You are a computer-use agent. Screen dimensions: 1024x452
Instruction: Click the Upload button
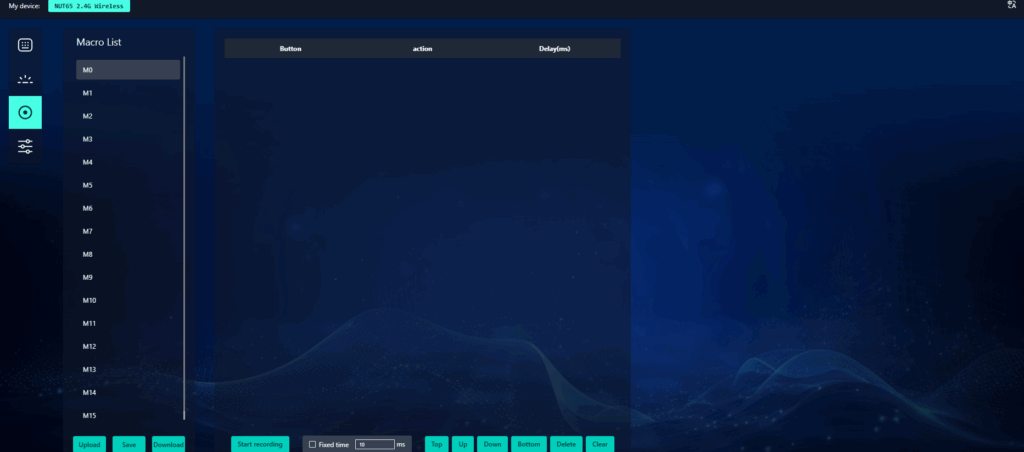89,444
